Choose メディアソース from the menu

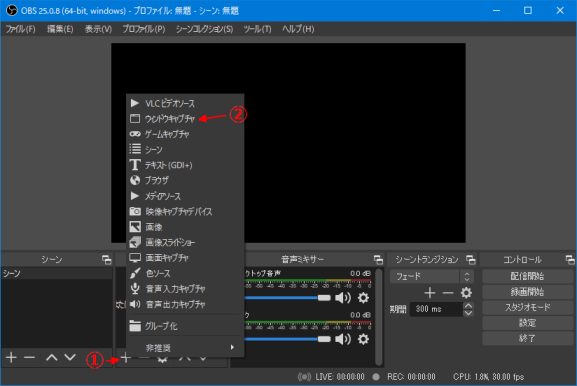pyautogui.click(x=185, y=196)
